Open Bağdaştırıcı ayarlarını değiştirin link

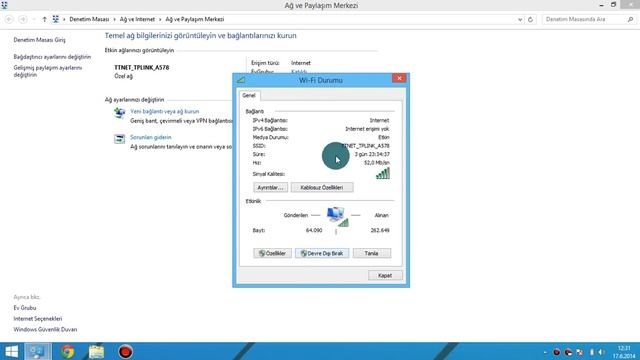pyautogui.click(x=52, y=57)
